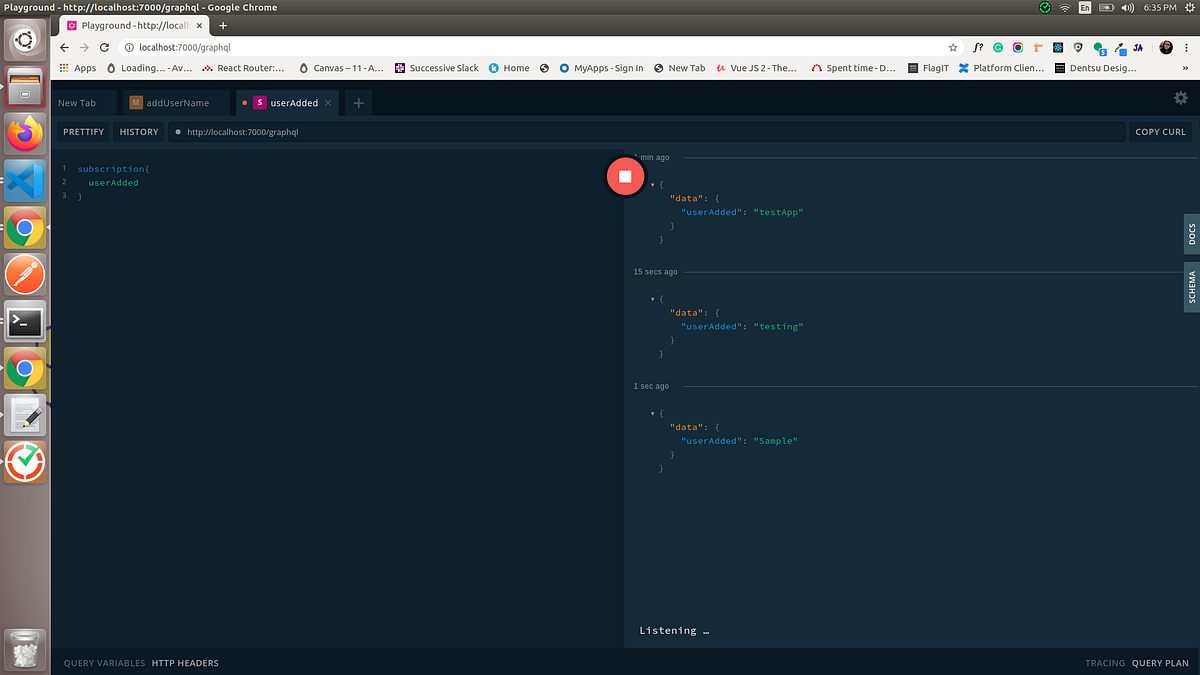Launch Visual Studio Code from the dock
1200x675 pixels.
pos(24,181)
